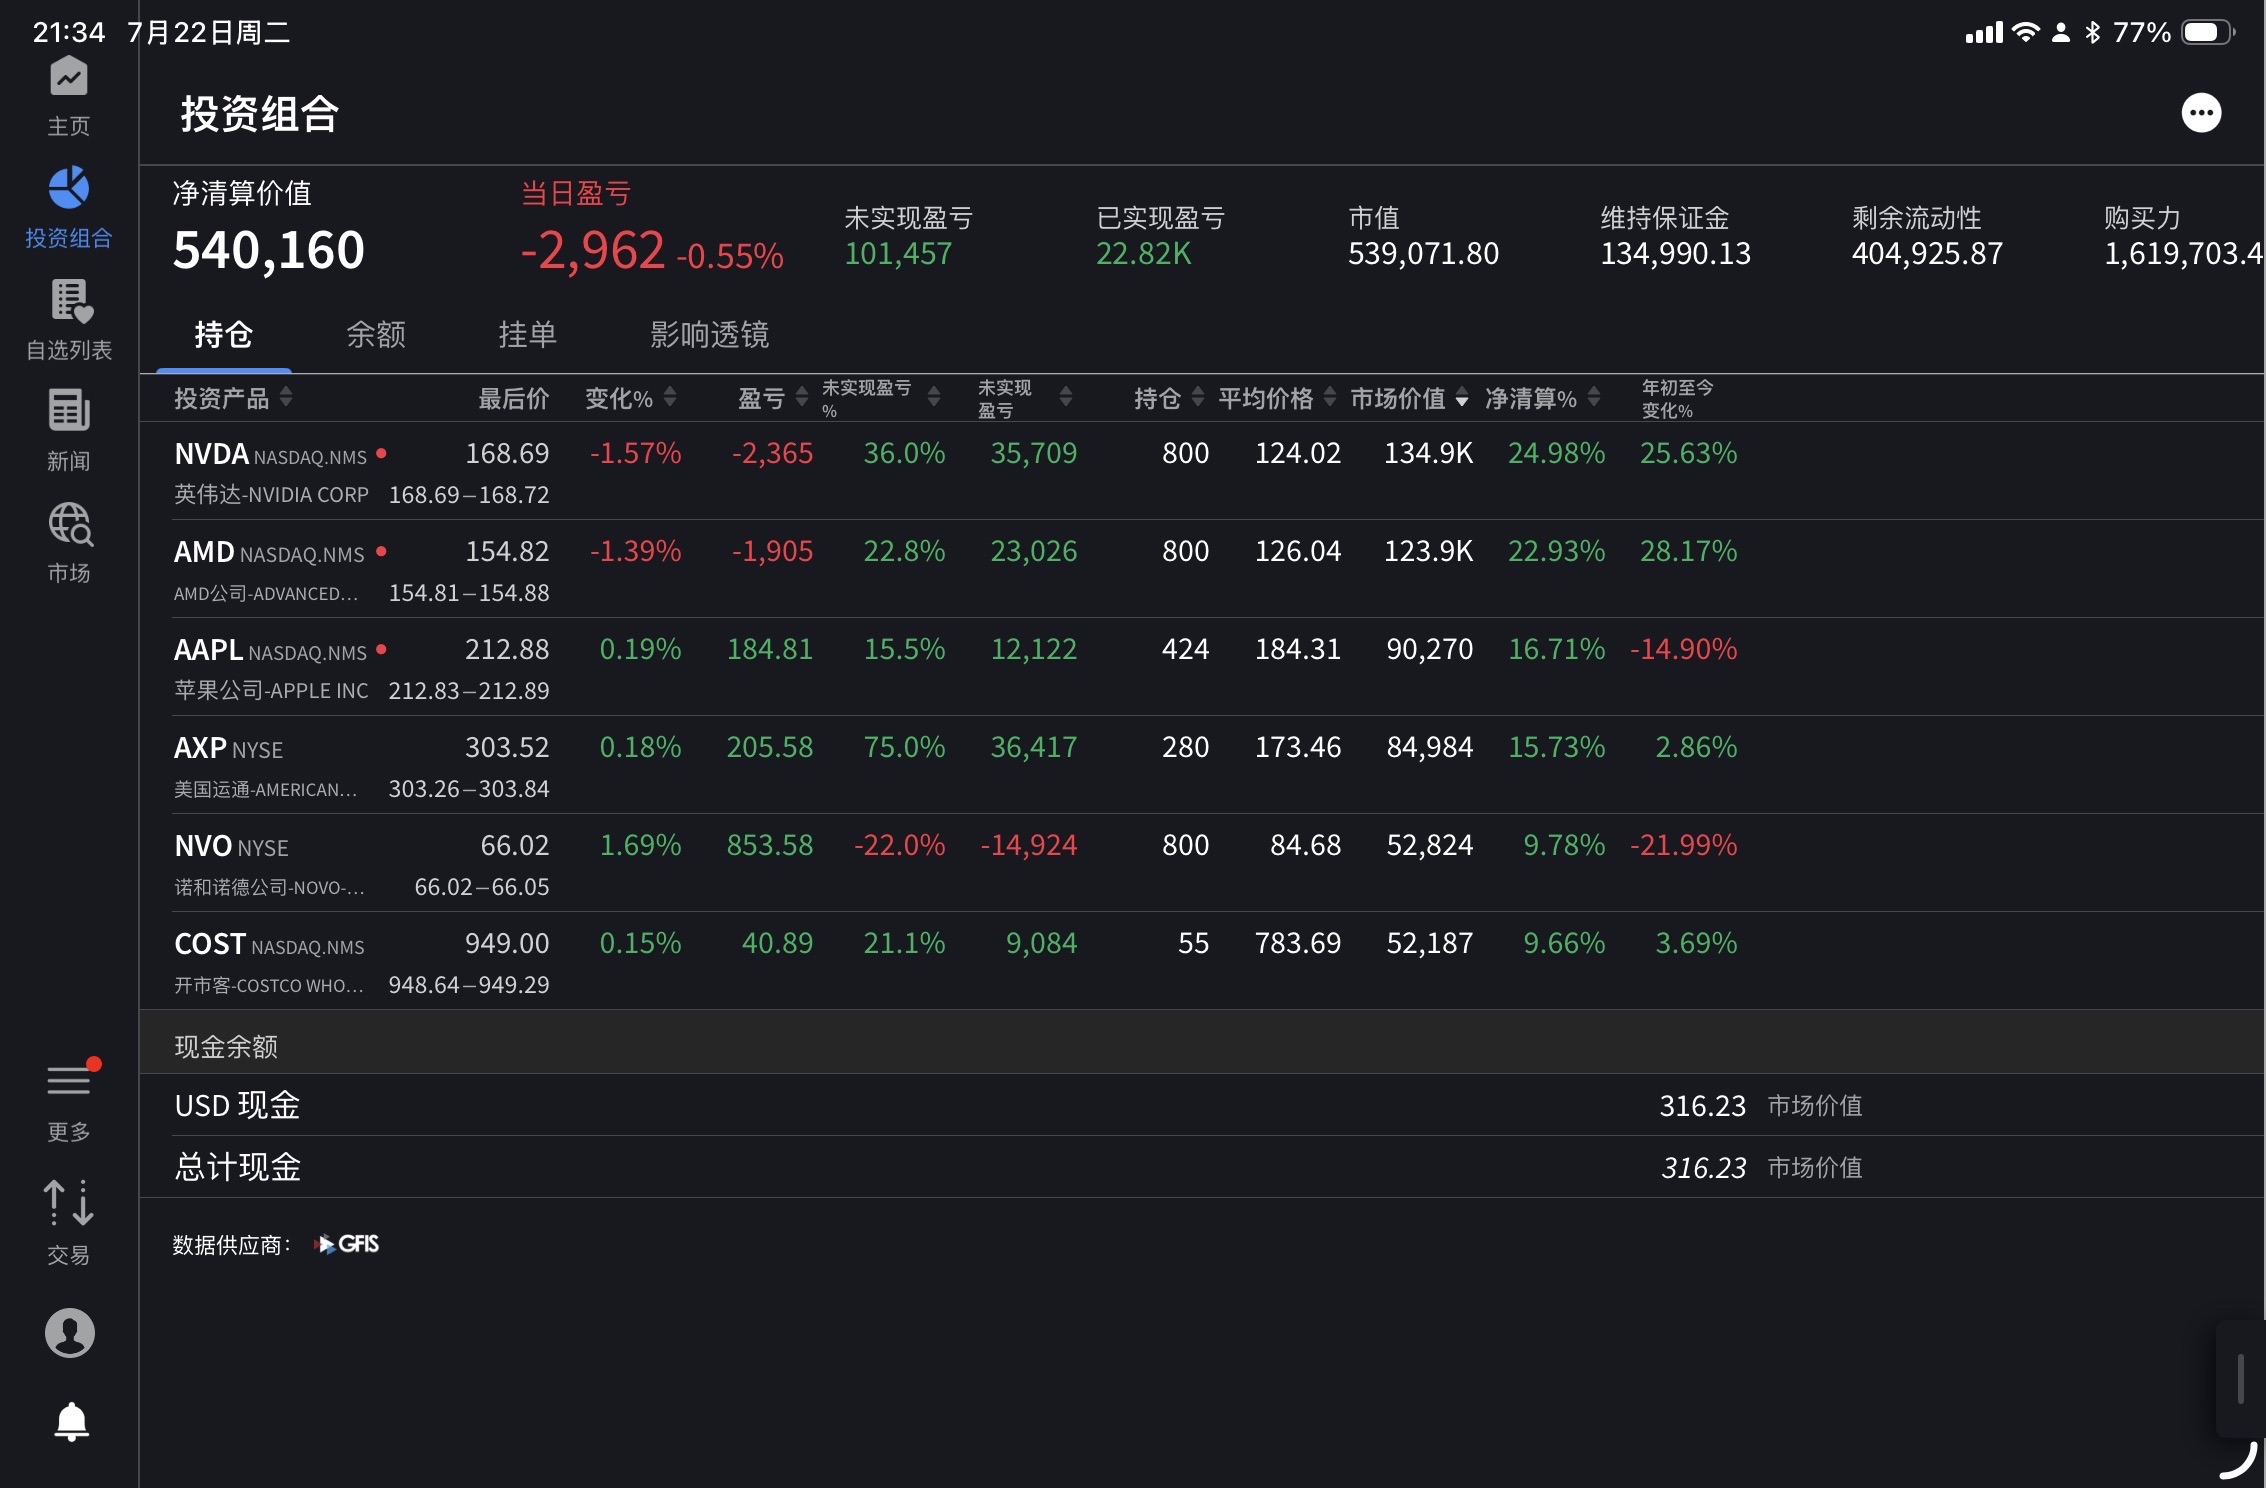
Task: Open the NVDA position row
Action: [1201, 471]
